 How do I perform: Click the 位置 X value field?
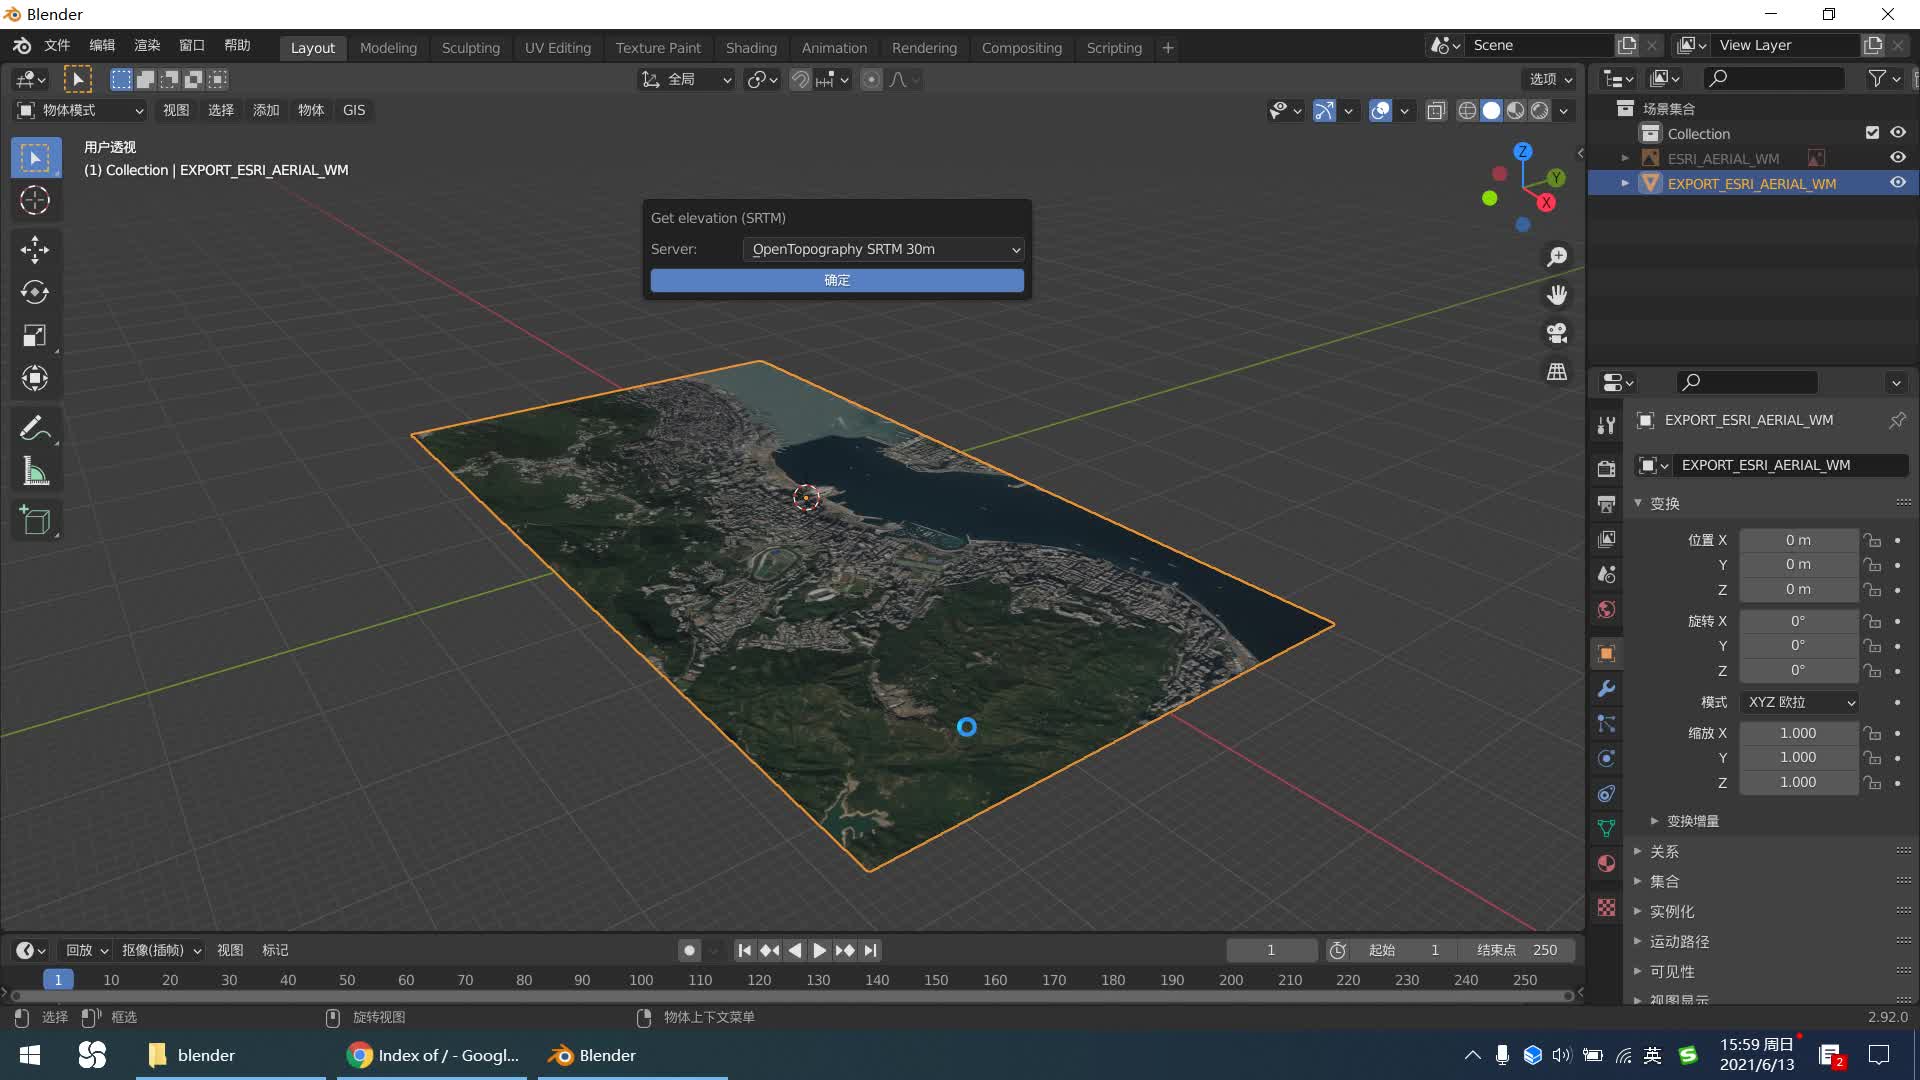click(x=1798, y=540)
